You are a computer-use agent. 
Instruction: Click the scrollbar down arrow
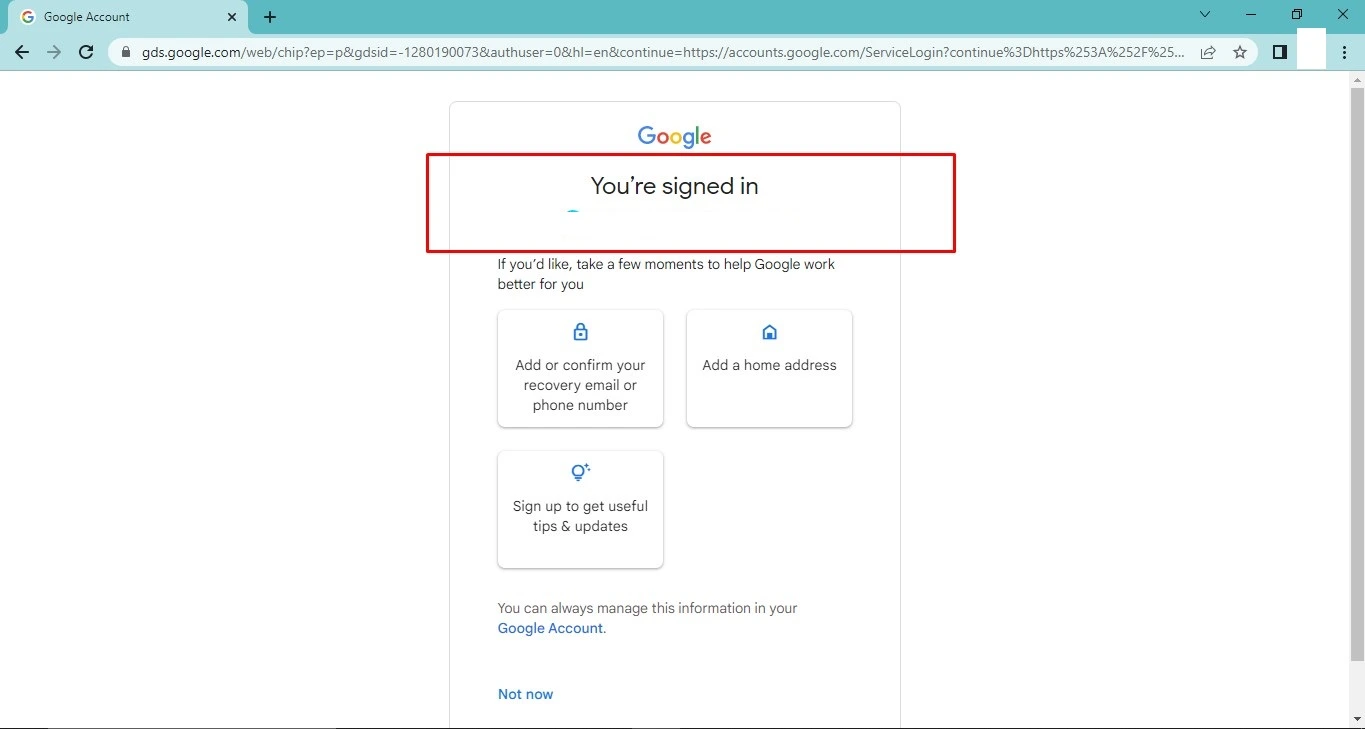(x=1356, y=719)
